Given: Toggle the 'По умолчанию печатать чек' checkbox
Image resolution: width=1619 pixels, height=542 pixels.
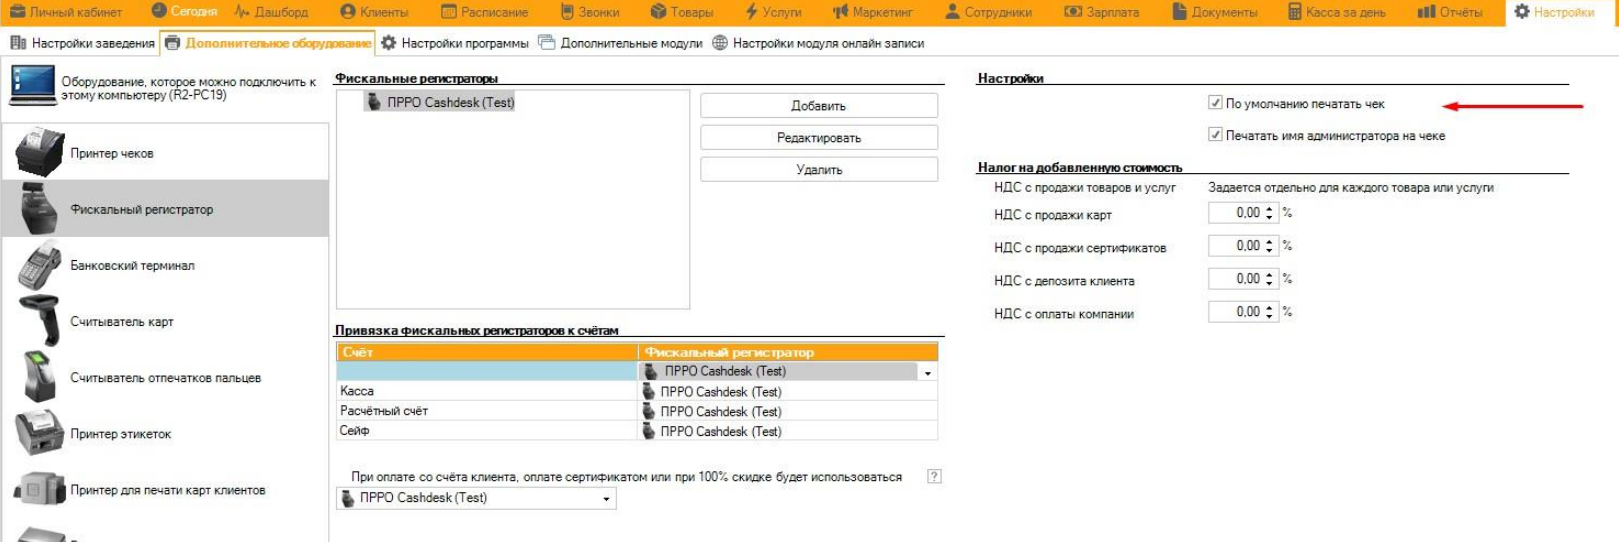Looking at the screenshot, I should pos(1215,103).
